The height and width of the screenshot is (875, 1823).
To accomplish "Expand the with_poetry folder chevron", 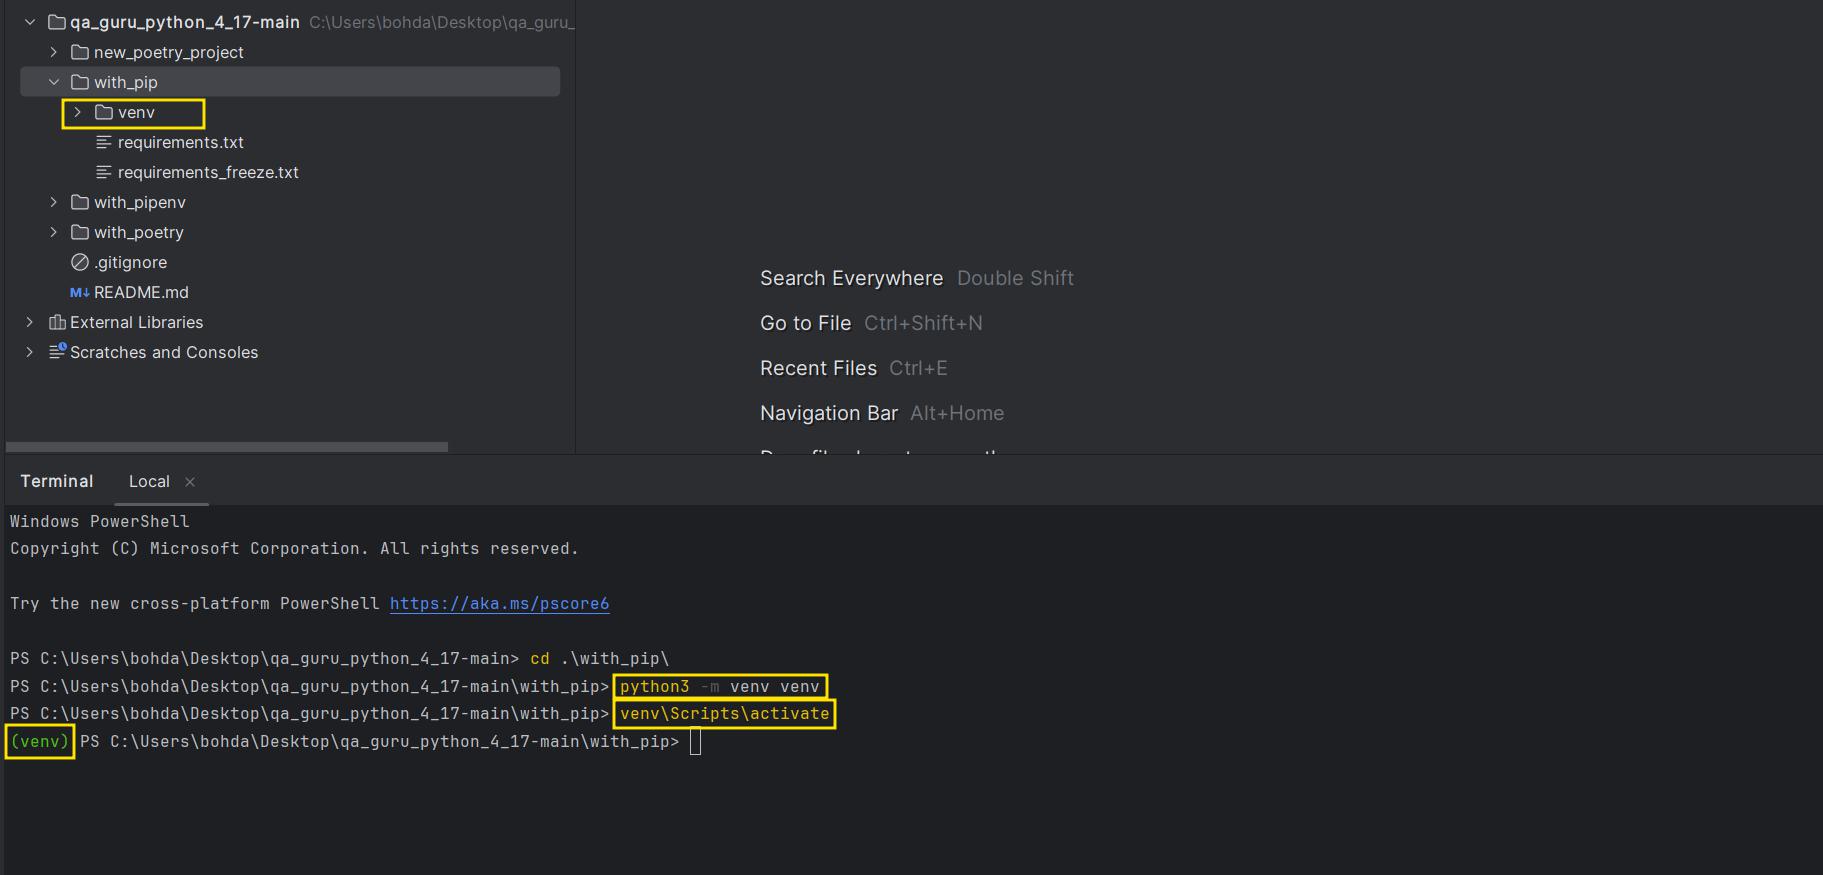I will tap(54, 232).
